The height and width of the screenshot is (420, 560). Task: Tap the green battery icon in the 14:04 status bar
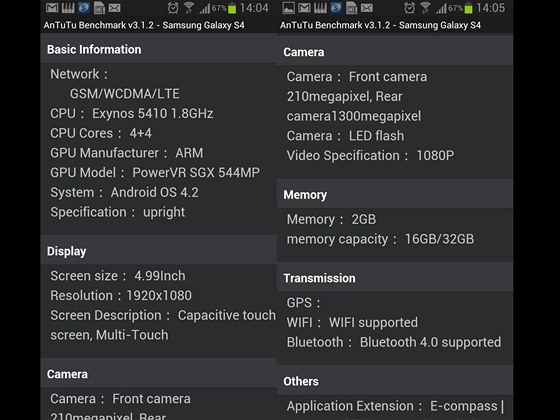point(232,8)
